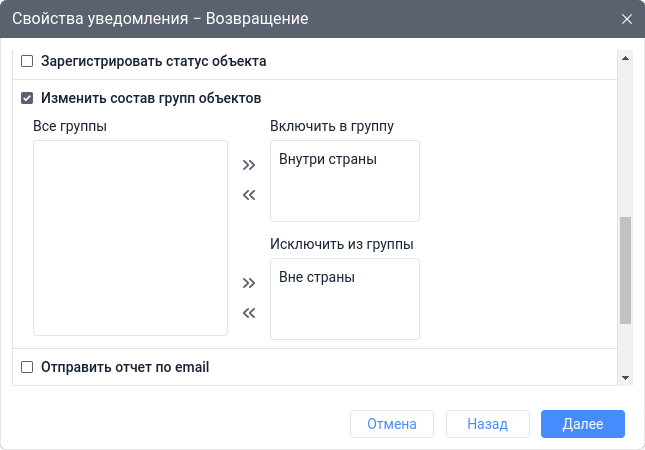
Task: Click remove arrow next to Исключить из группы
Action: pos(249,313)
